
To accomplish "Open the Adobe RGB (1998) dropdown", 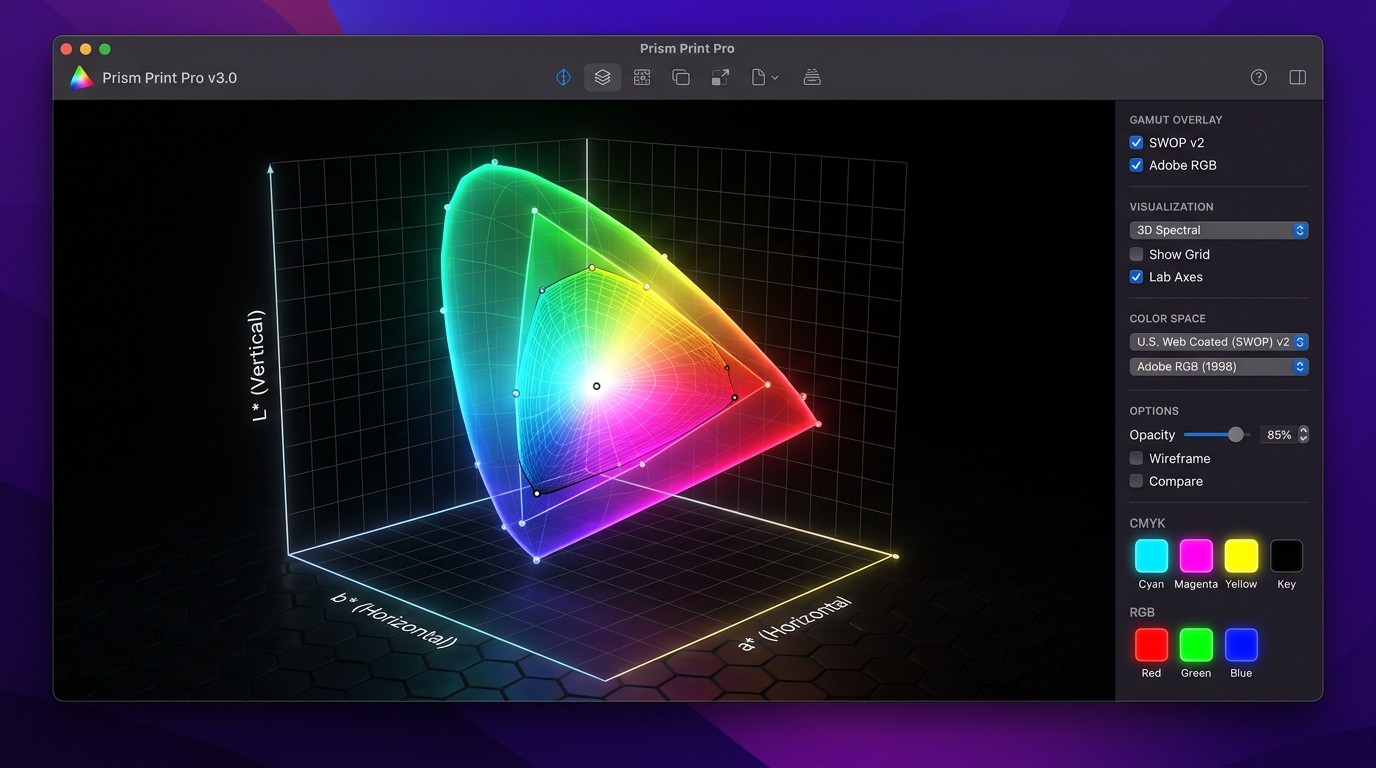I will click(1219, 367).
